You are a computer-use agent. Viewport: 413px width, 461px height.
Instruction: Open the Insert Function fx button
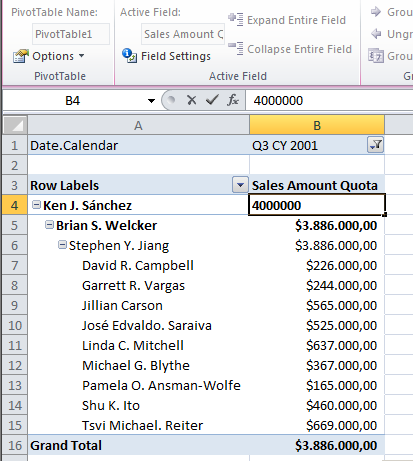[233, 100]
